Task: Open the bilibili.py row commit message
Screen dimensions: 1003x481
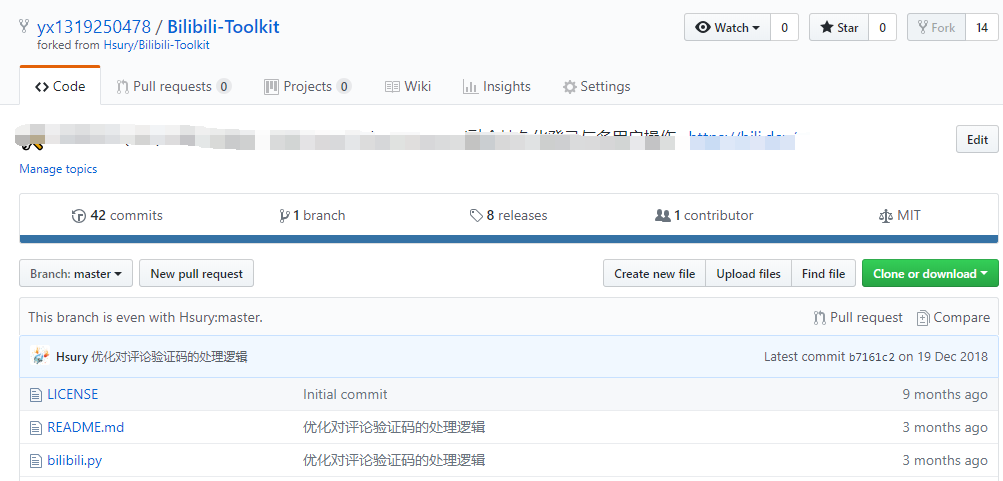Action: (x=394, y=461)
